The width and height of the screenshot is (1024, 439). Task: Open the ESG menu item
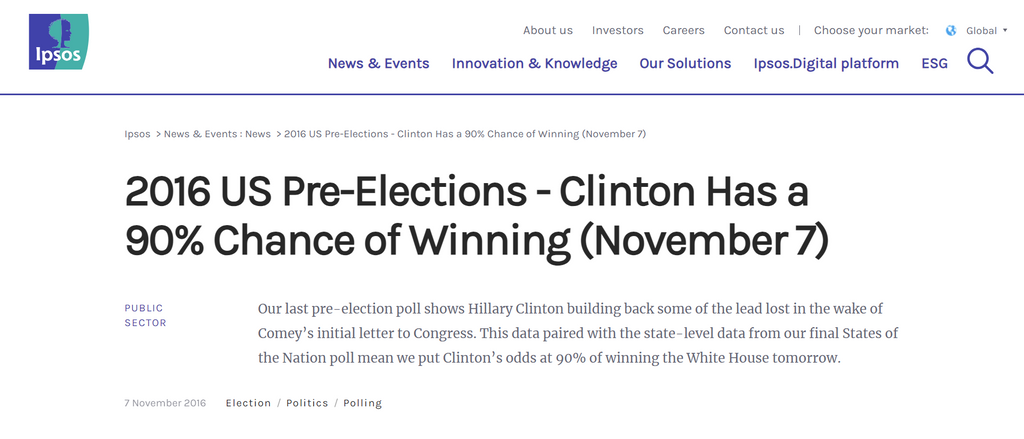pos(934,63)
